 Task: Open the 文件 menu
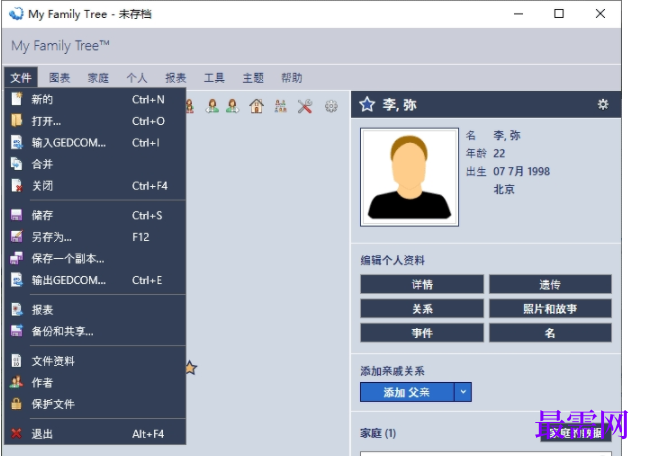point(21,78)
